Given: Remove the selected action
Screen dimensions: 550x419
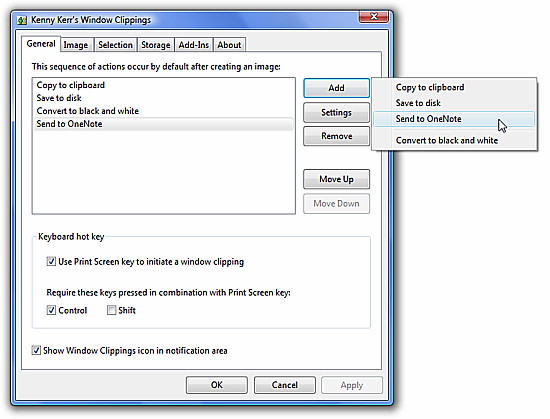Looking at the screenshot, I should pos(336,136).
